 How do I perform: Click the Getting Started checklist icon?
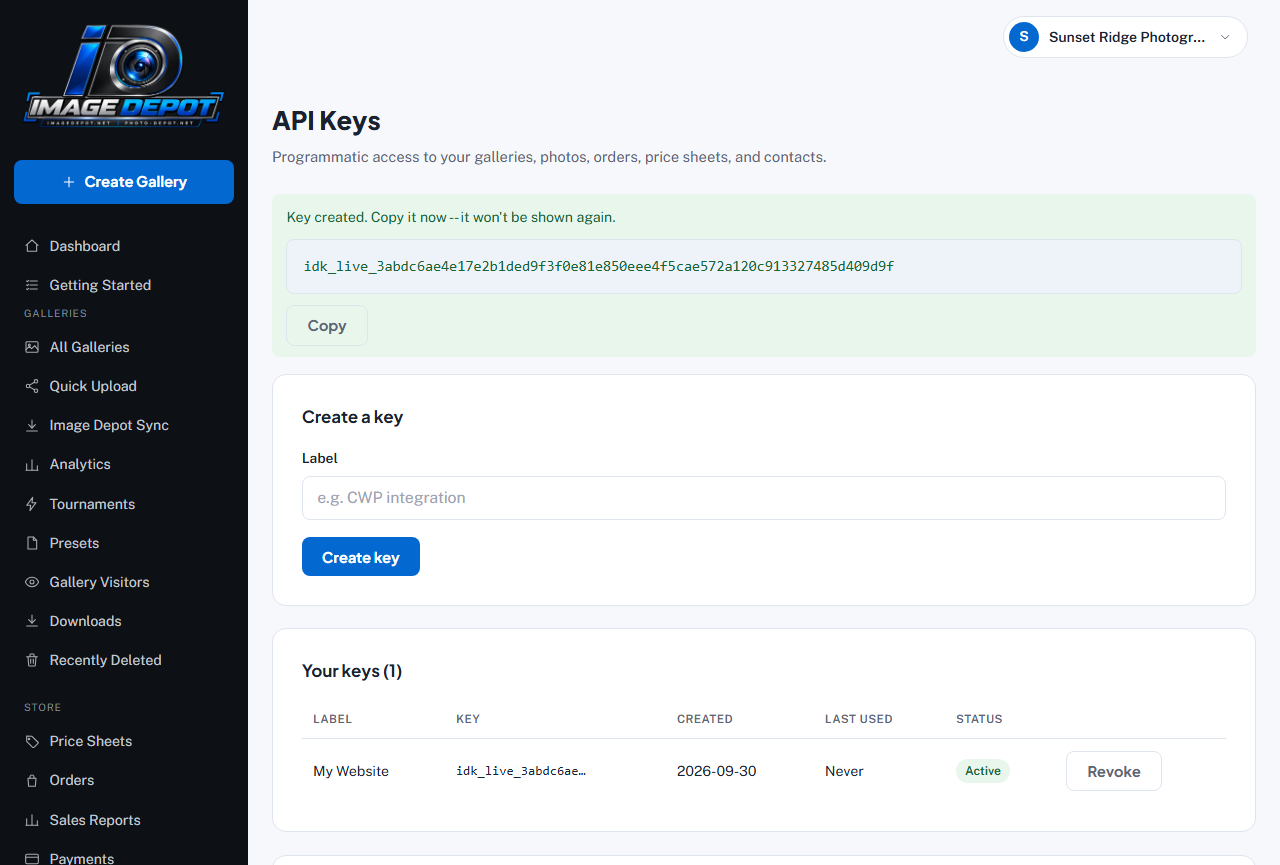32,285
